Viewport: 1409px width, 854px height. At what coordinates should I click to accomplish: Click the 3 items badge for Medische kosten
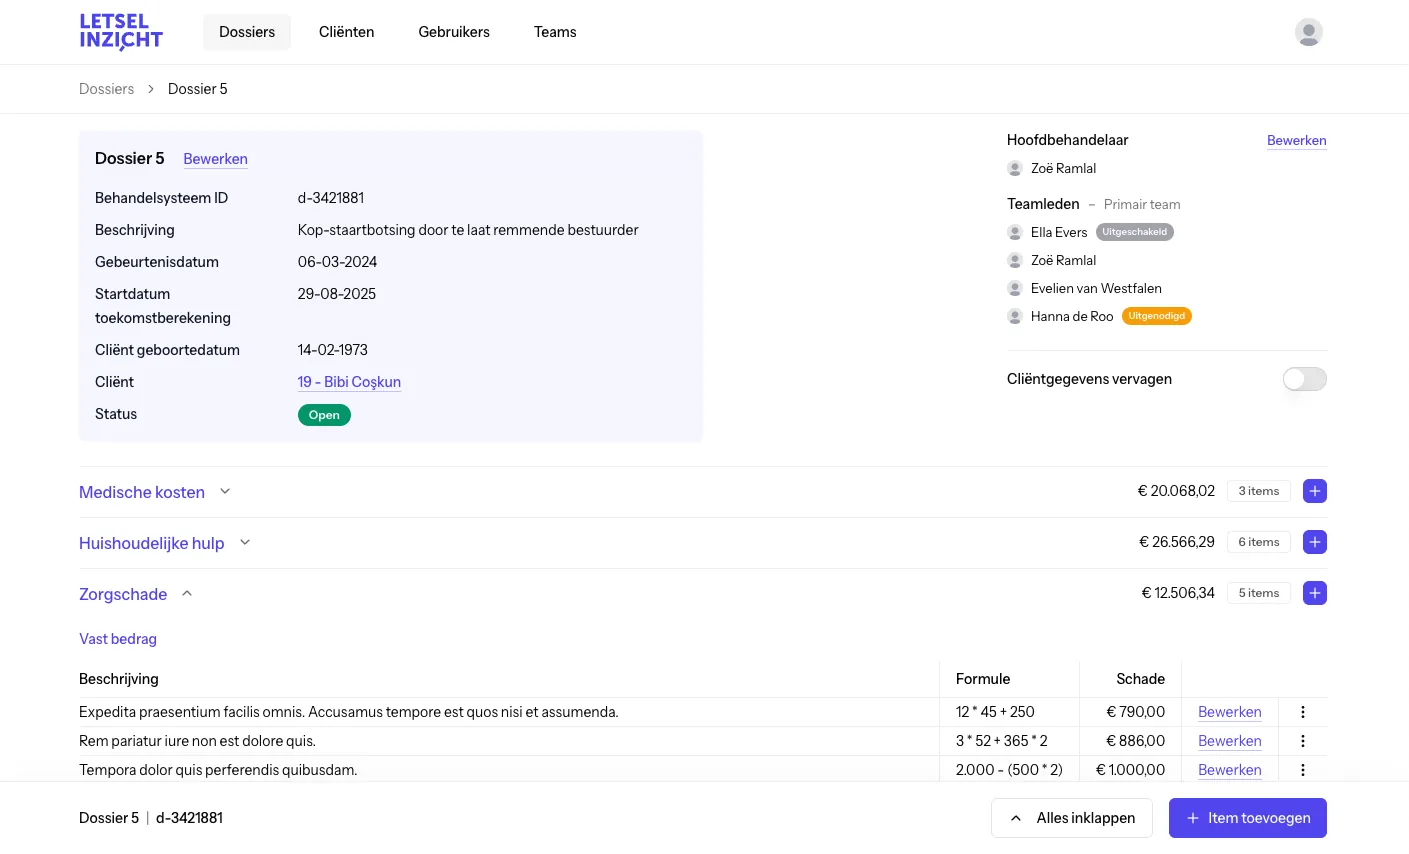pos(1259,491)
